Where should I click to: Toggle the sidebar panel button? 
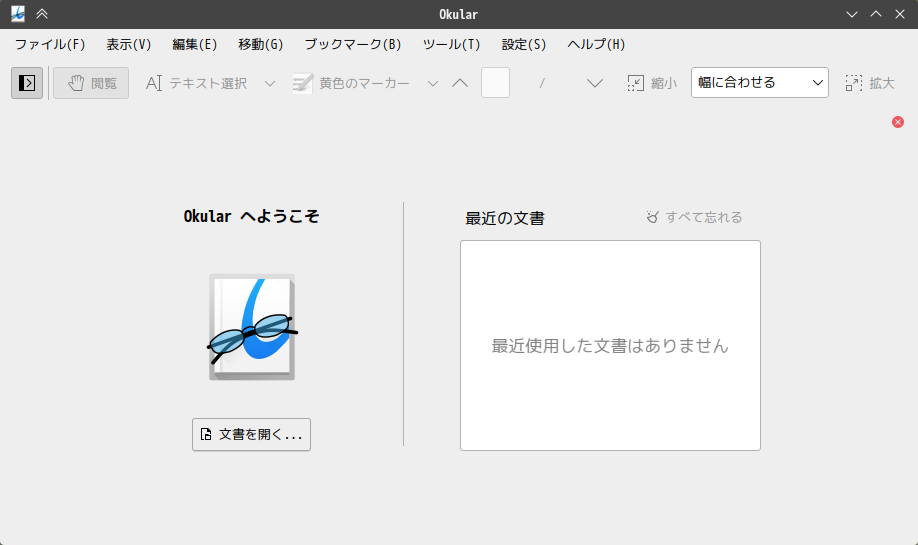tap(27, 83)
